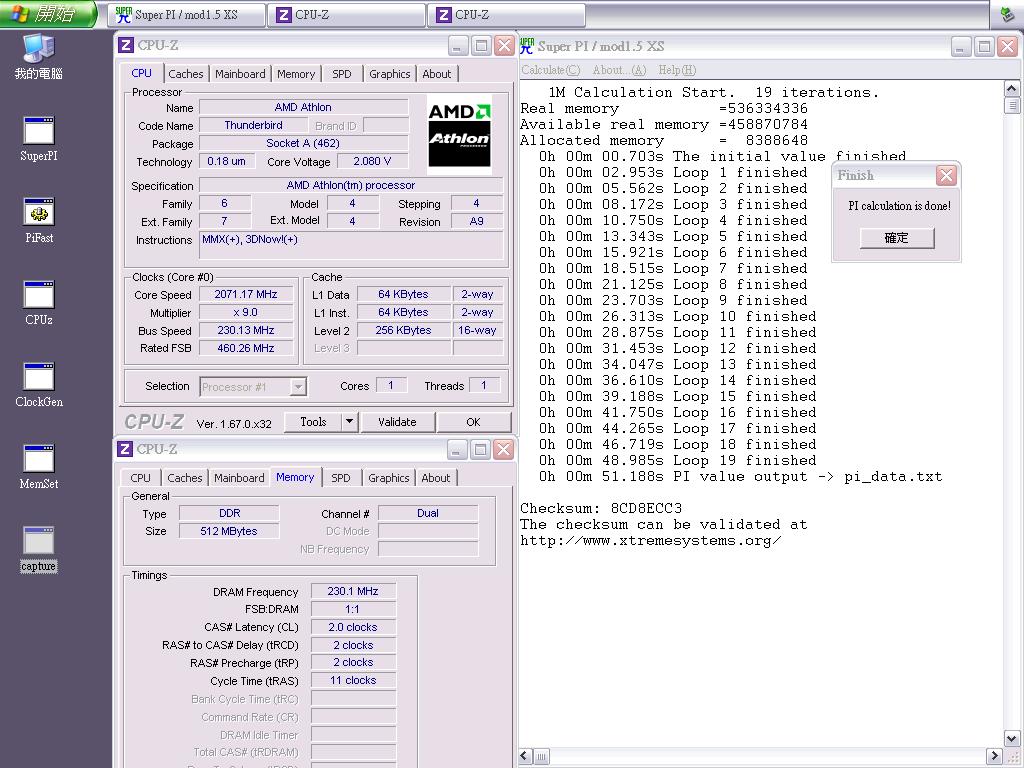Click the Cycle Time 11 clocks value
The image size is (1024, 768).
tap(353, 680)
